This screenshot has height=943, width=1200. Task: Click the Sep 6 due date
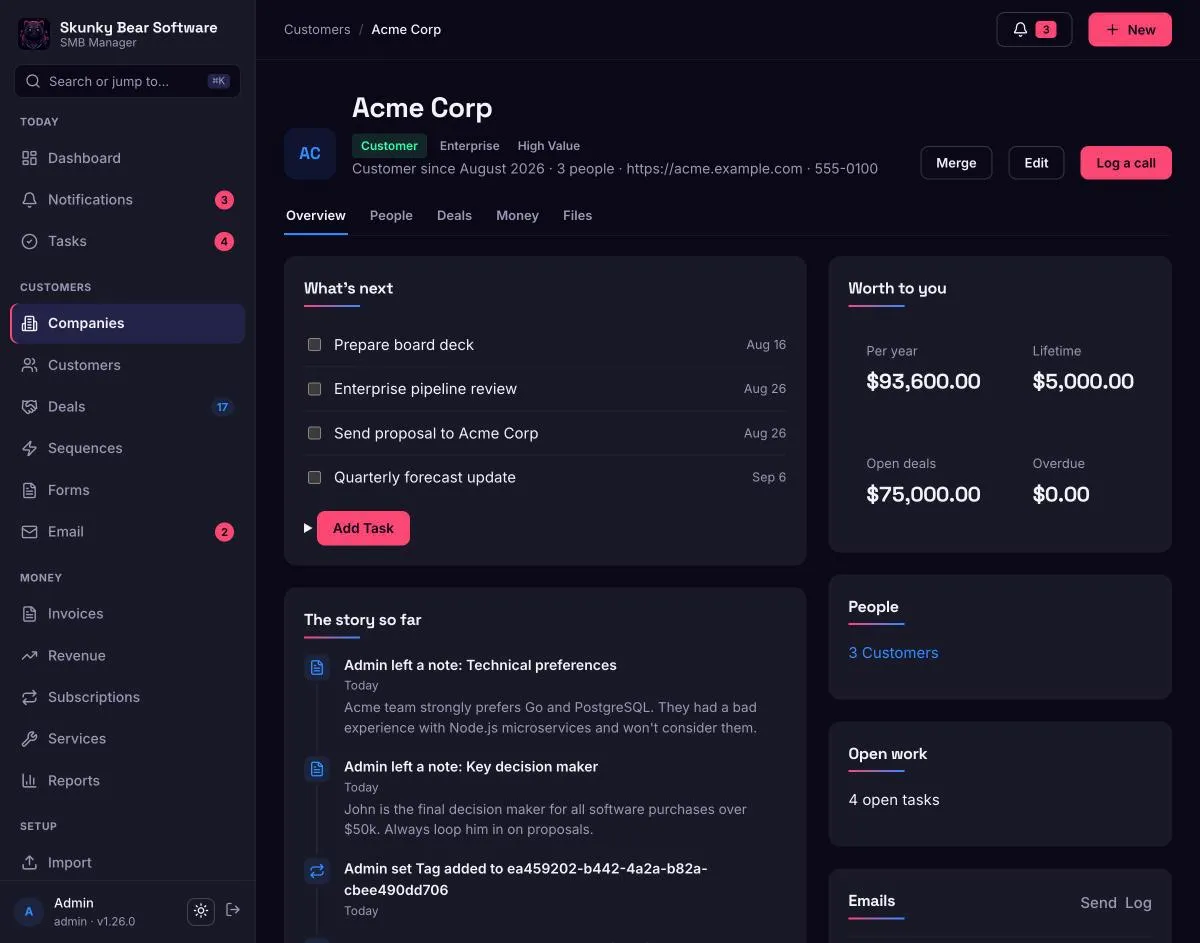pyautogui.click(x=769, y=478)
